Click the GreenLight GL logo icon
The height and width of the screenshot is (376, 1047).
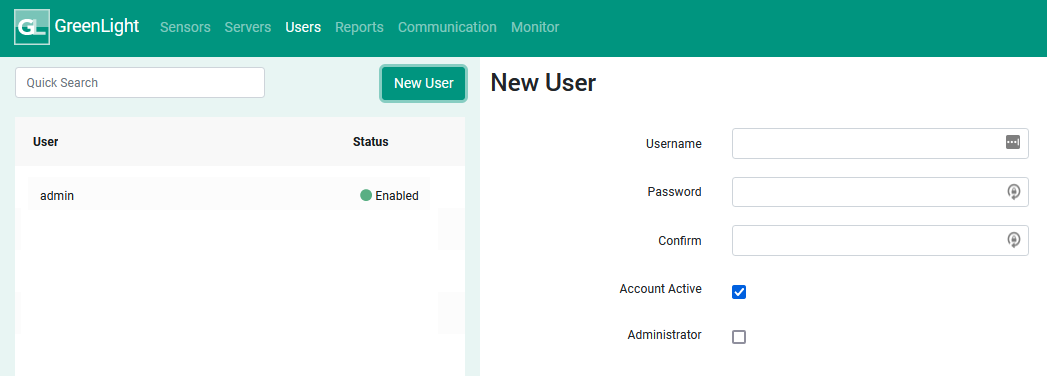(31, 27)
